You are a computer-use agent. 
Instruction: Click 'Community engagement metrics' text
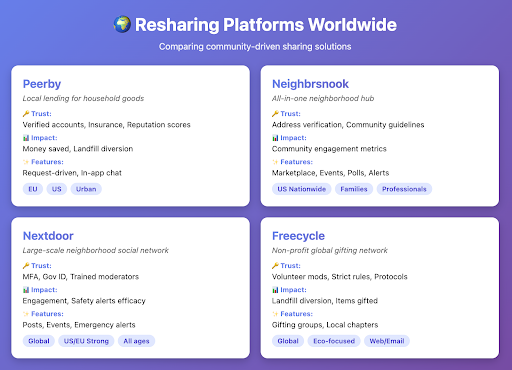pyautogui.click(x=329, y=149)
